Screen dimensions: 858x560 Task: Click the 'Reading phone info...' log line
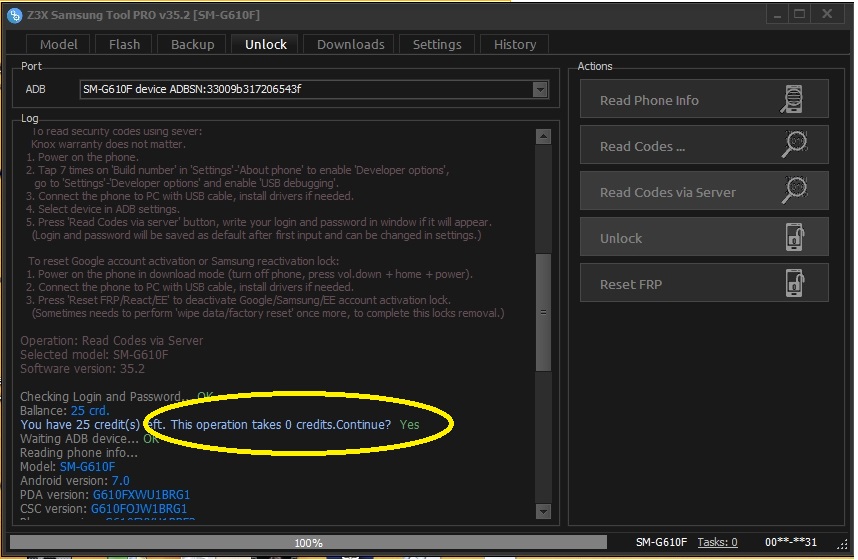[x=79, y=453]
